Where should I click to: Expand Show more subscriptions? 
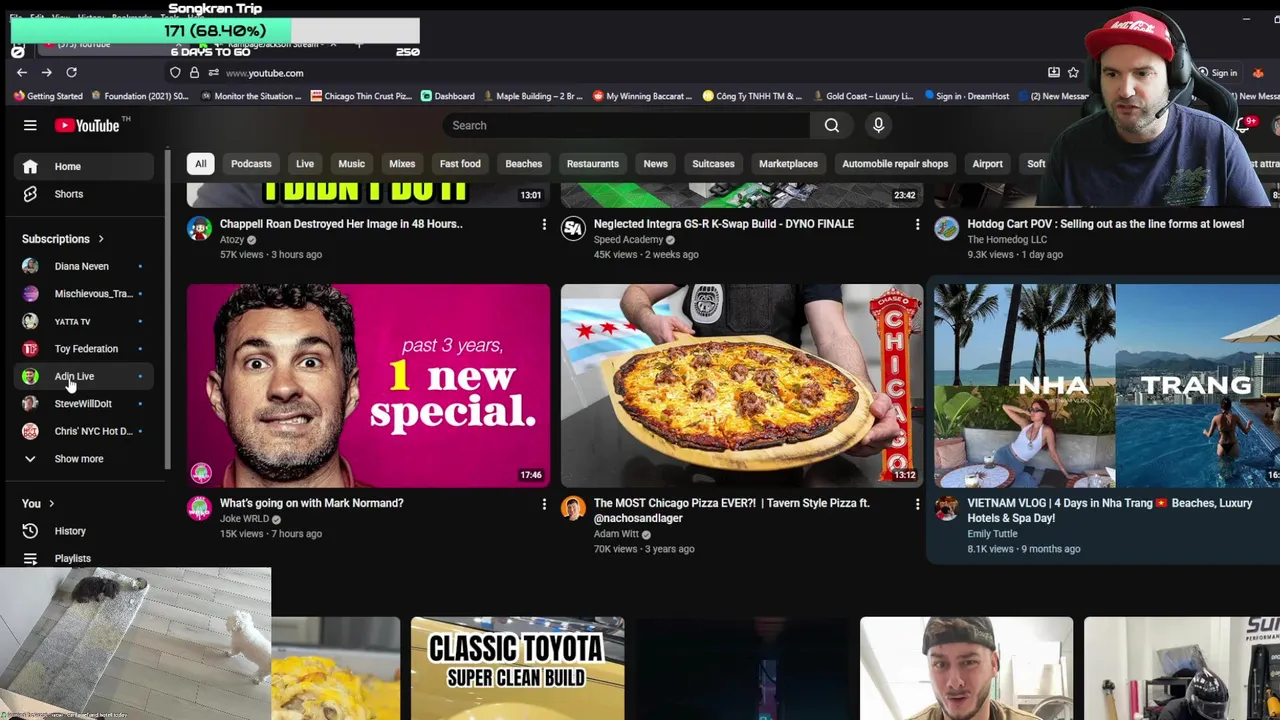coord(85,459)
